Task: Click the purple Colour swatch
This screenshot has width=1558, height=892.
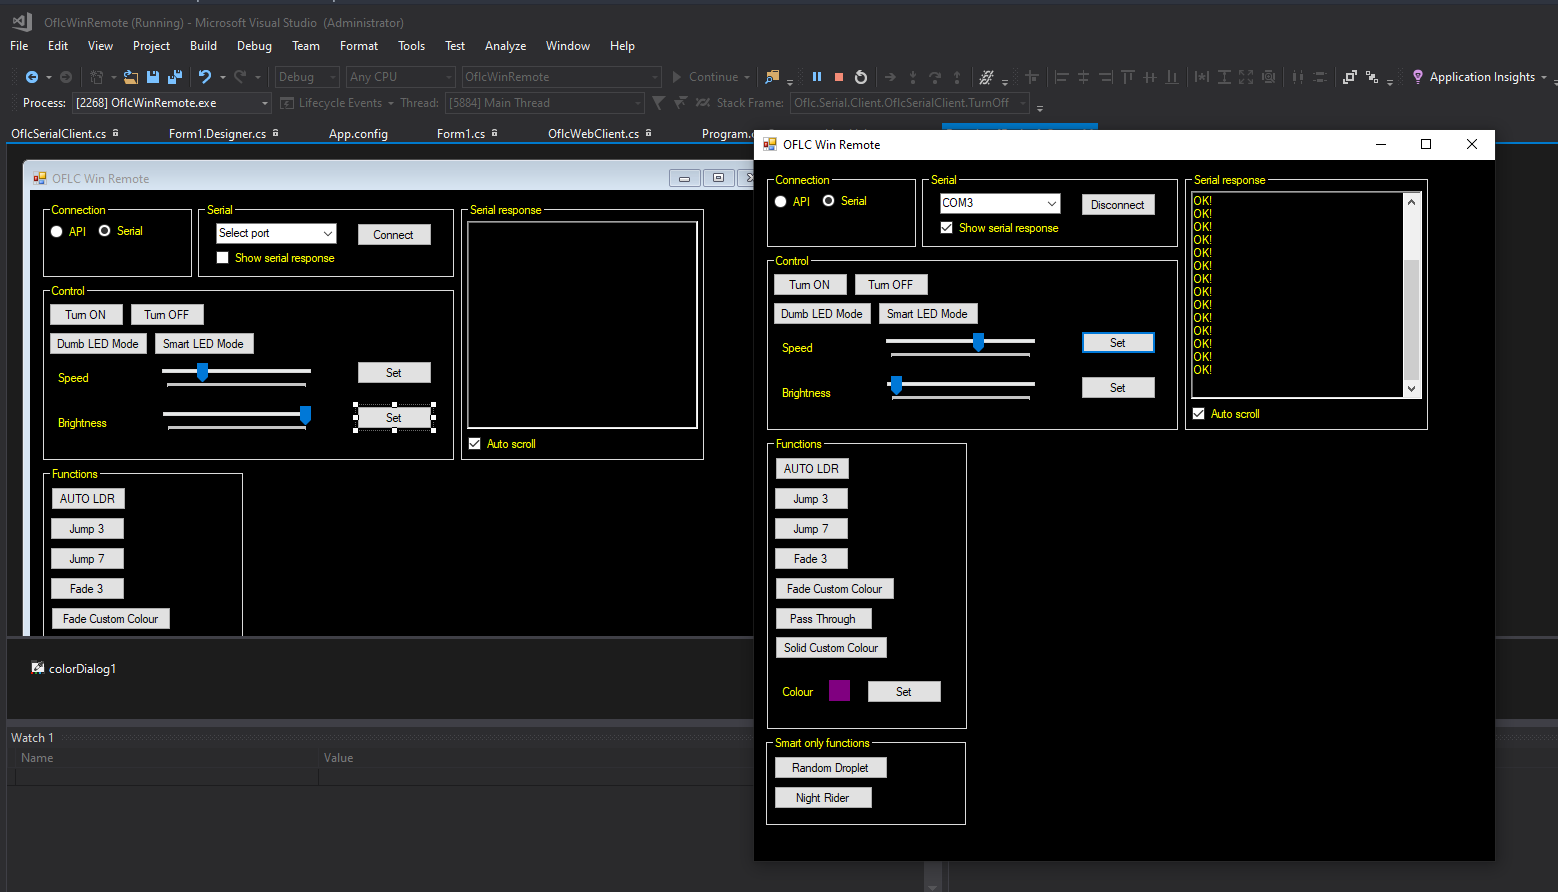Action: pyautogui.click(x=840, y=691)
